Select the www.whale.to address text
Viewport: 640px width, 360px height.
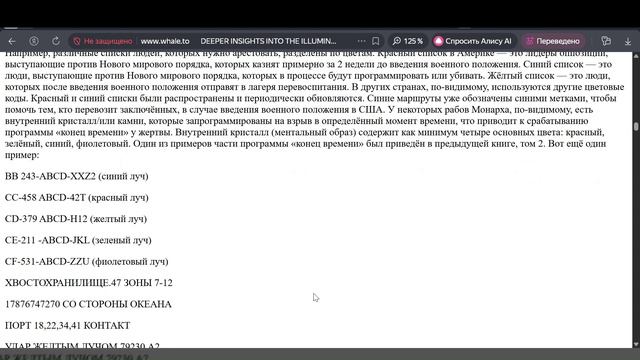(165, 41)
